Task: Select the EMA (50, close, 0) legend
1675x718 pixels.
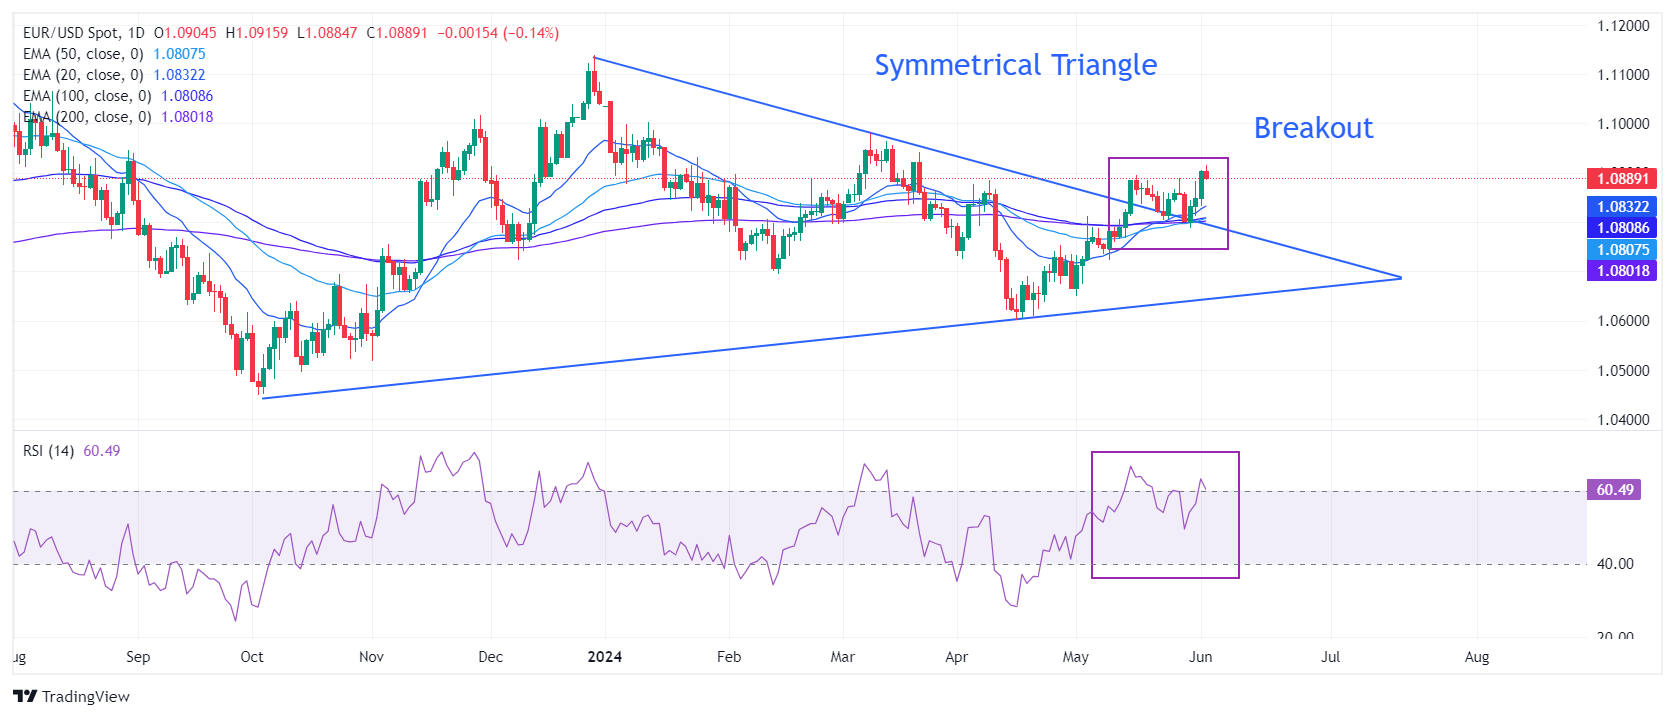Action: 83,54
